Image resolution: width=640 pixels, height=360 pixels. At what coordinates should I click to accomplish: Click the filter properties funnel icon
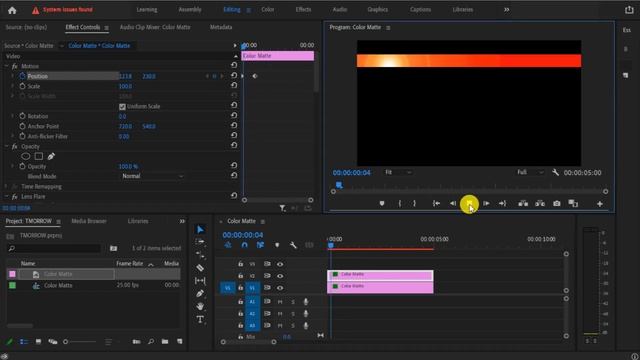pos(282,208)
